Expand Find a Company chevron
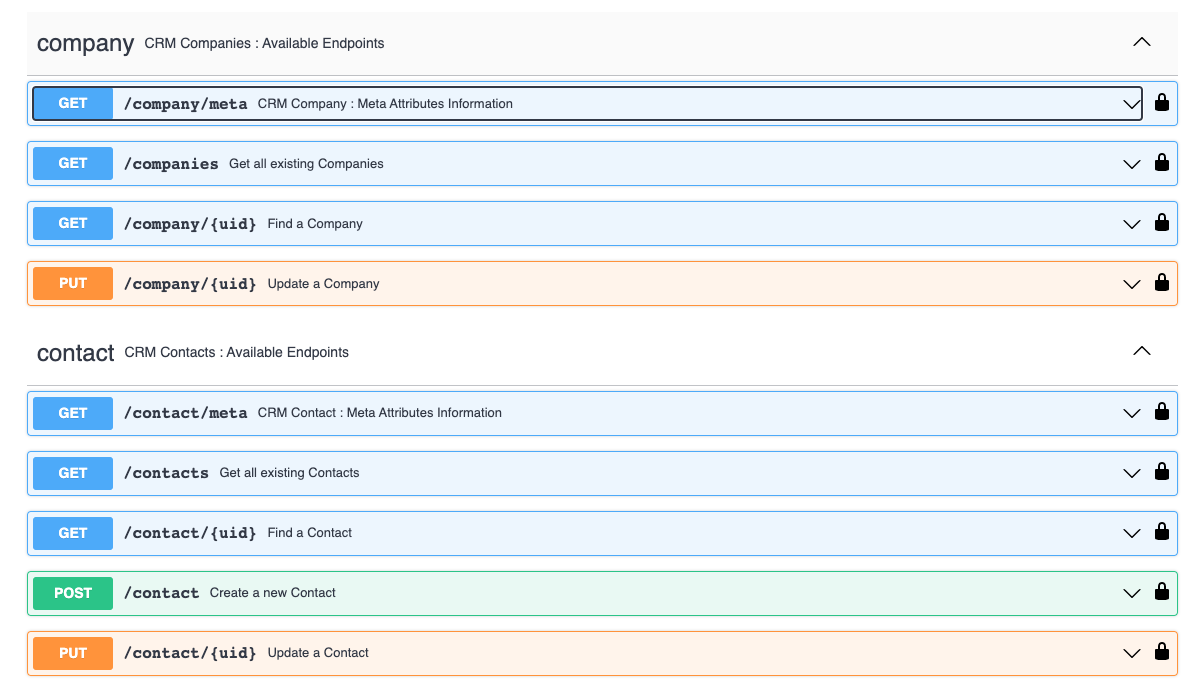The image size is (1190, 685). 1132,225
